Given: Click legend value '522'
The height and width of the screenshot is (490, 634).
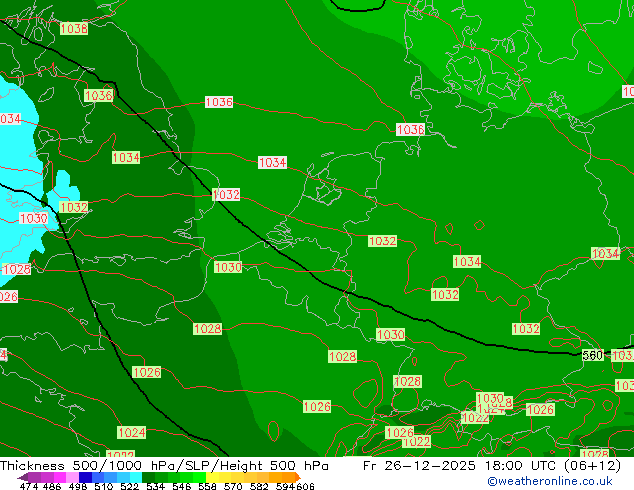Looking at the screenshot, I should click(129, 486).
